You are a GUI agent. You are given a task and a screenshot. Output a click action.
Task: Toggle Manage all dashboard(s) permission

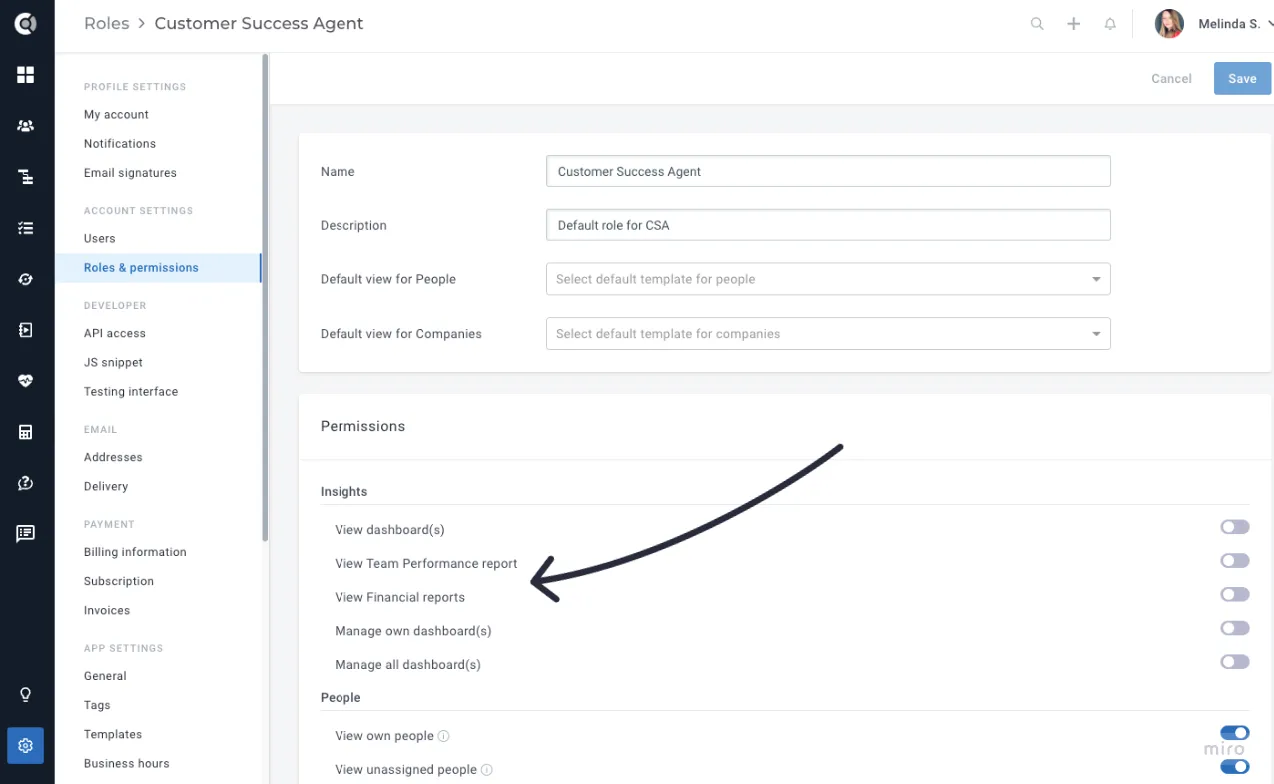point(1235,662)
